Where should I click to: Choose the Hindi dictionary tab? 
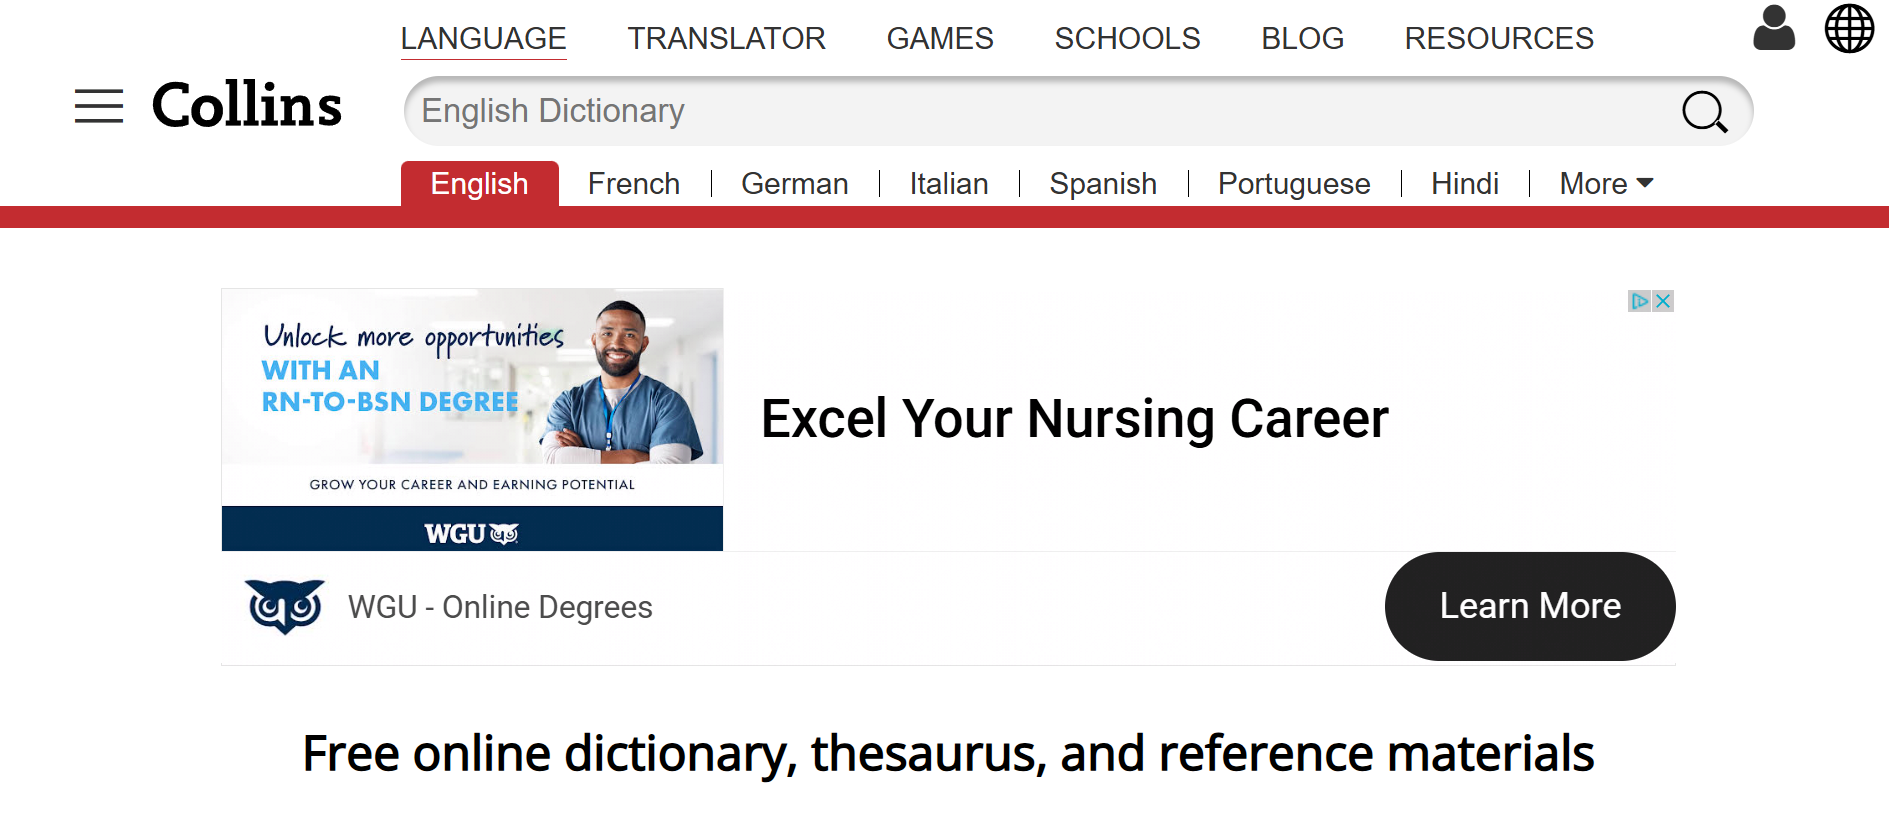tap(1465, 184)
